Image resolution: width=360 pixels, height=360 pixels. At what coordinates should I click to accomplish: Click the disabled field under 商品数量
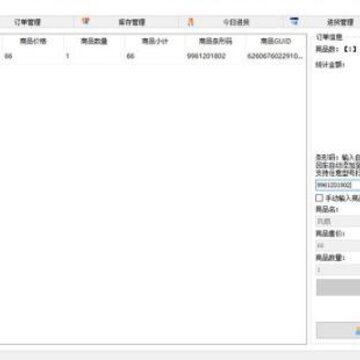click(338, 270)
